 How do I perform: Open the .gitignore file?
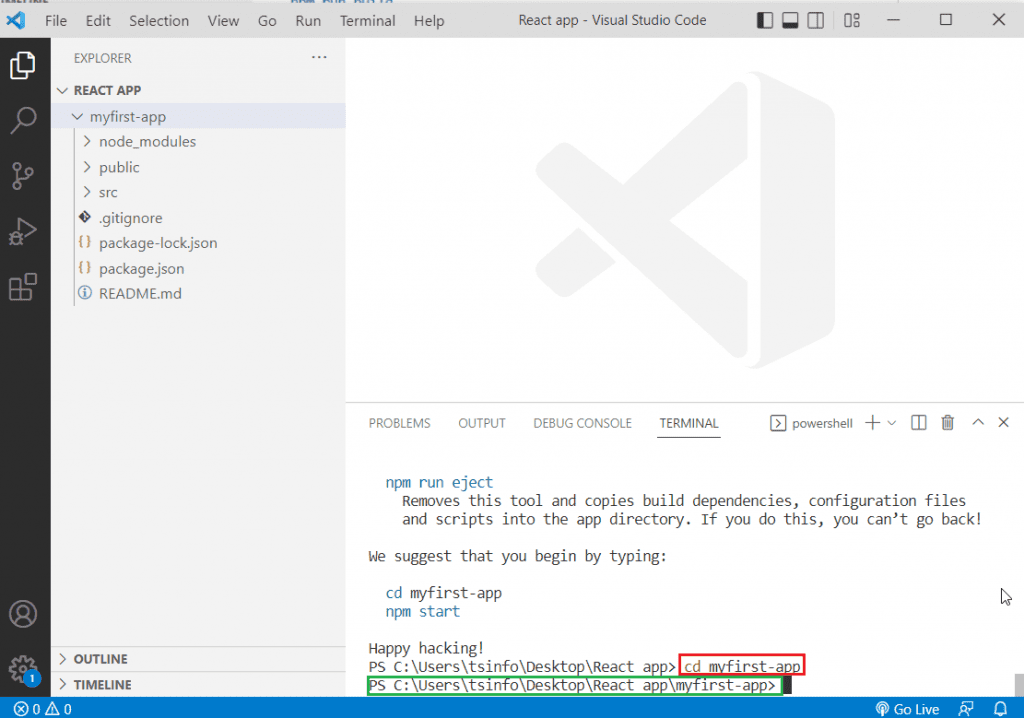click(198, 218)
